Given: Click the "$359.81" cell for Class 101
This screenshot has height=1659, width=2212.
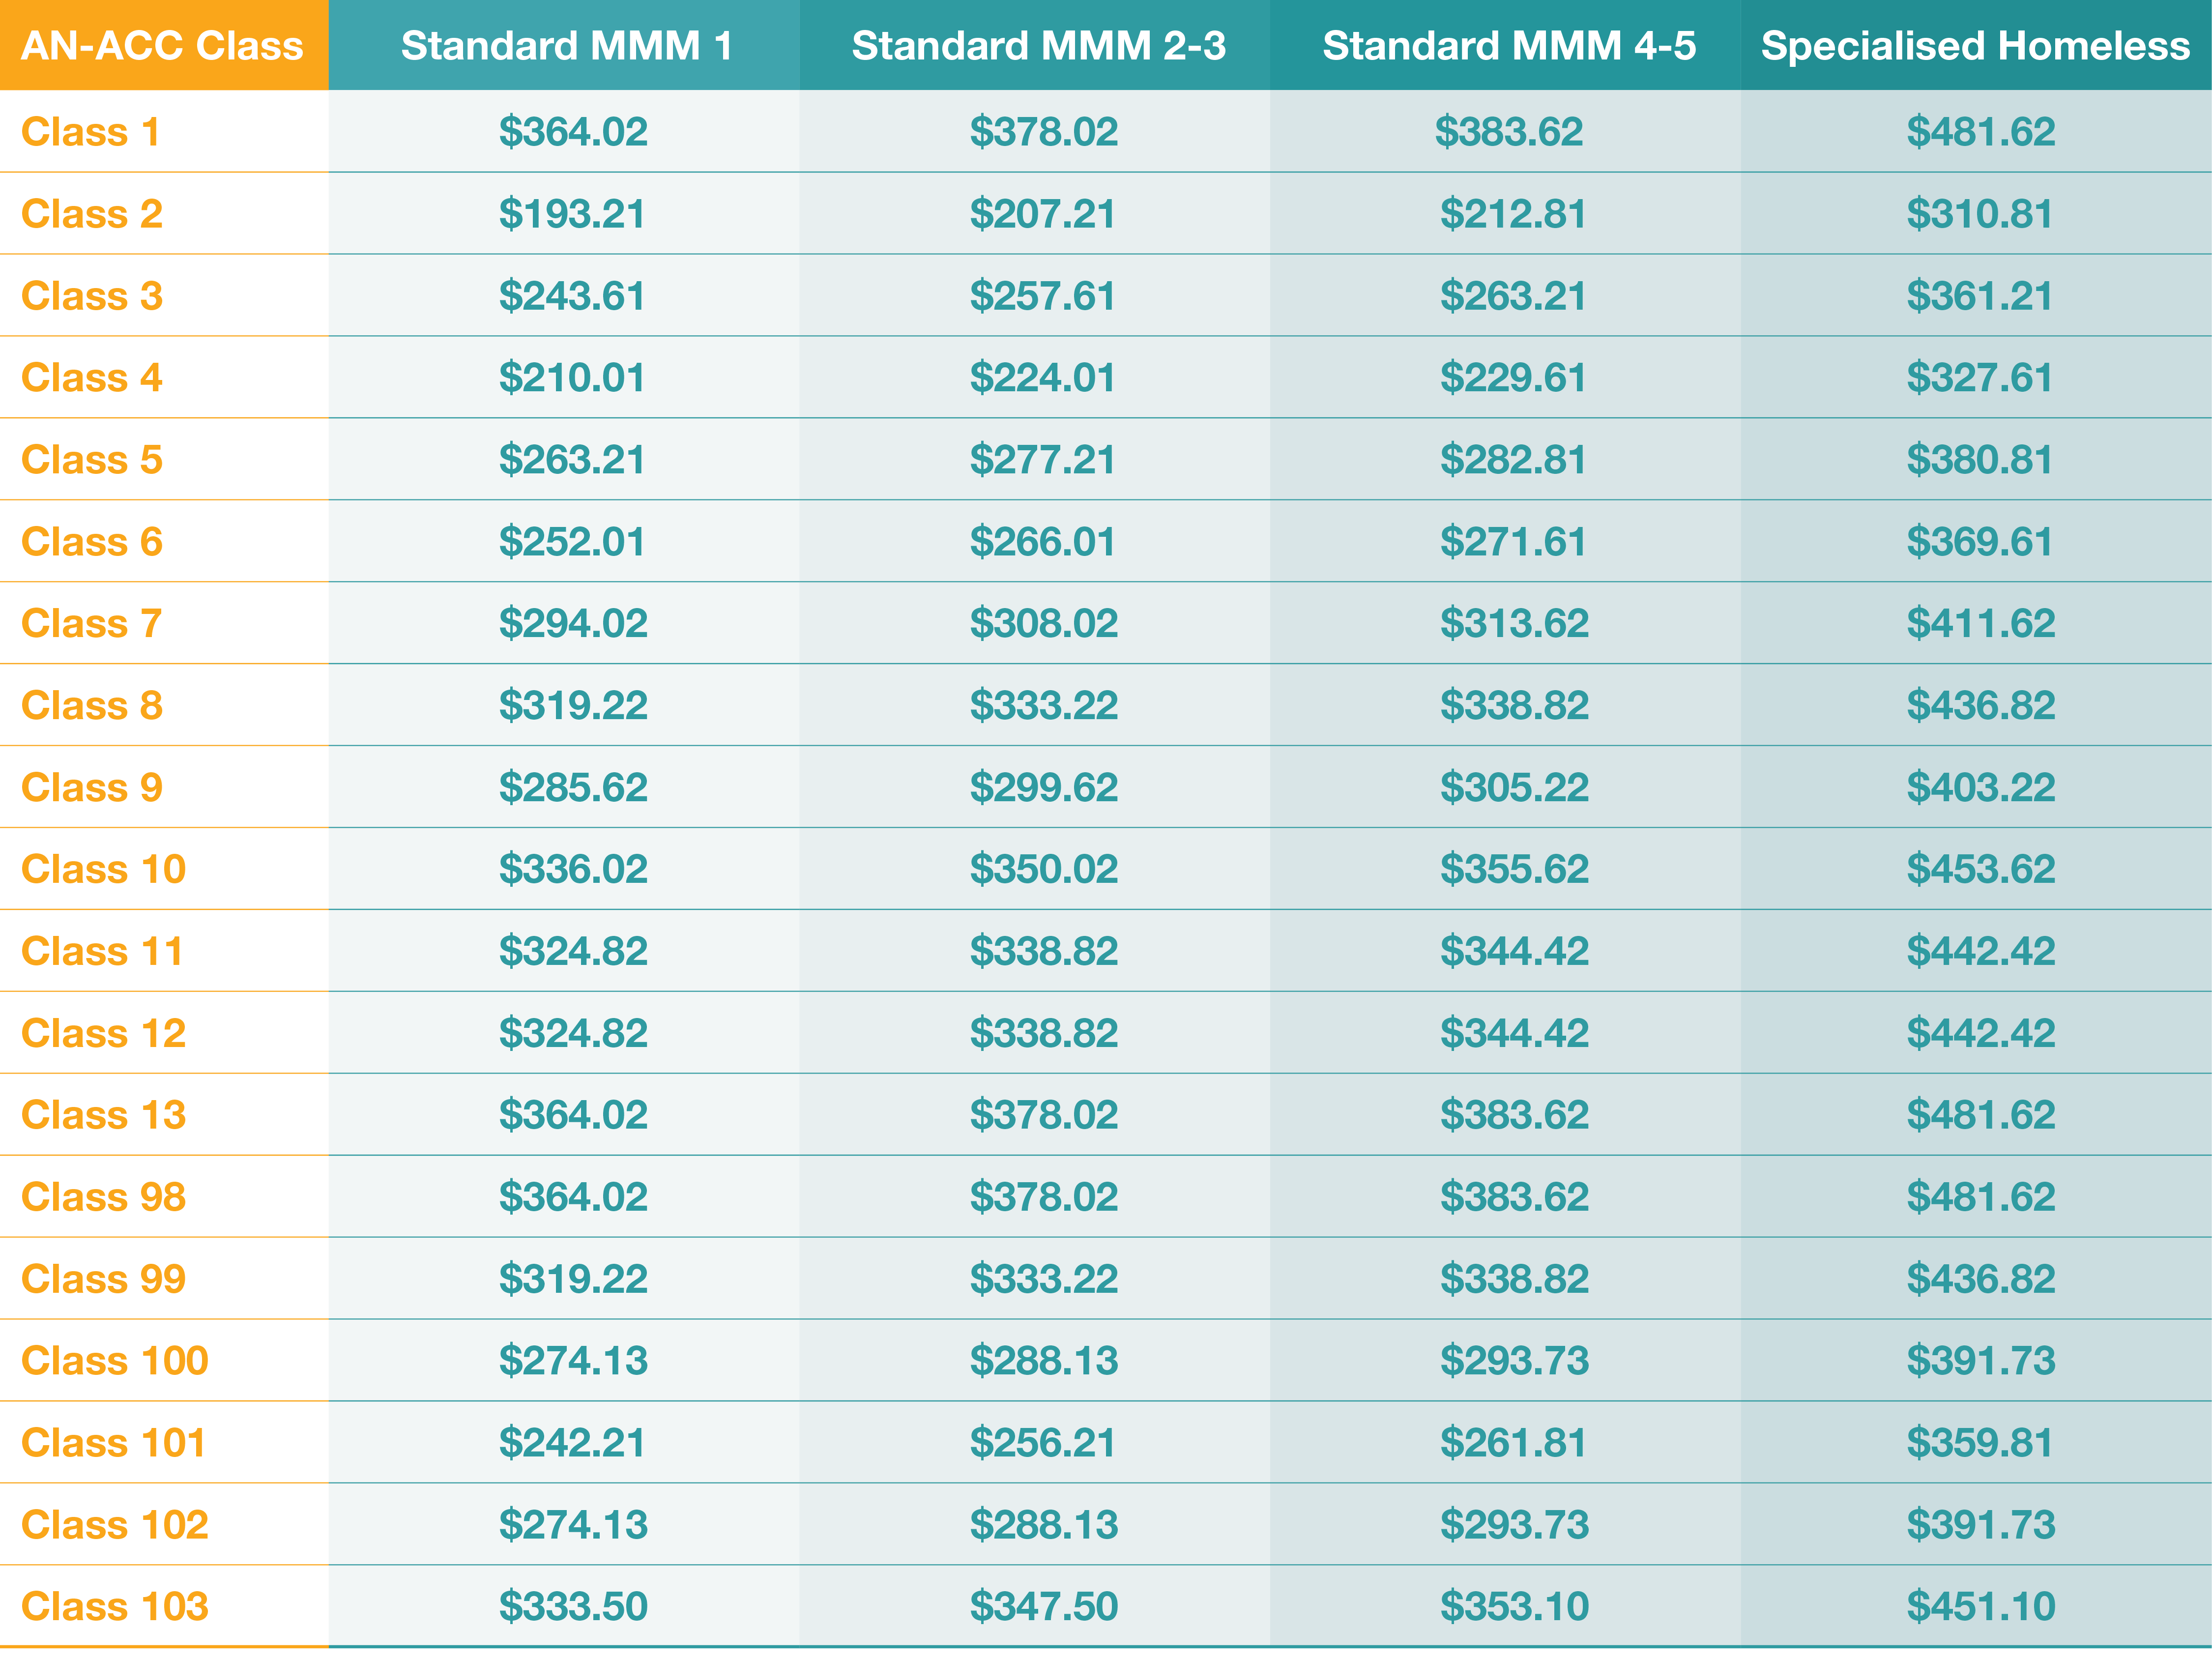Looking at the screenshot, I should coord(1979,1443).
